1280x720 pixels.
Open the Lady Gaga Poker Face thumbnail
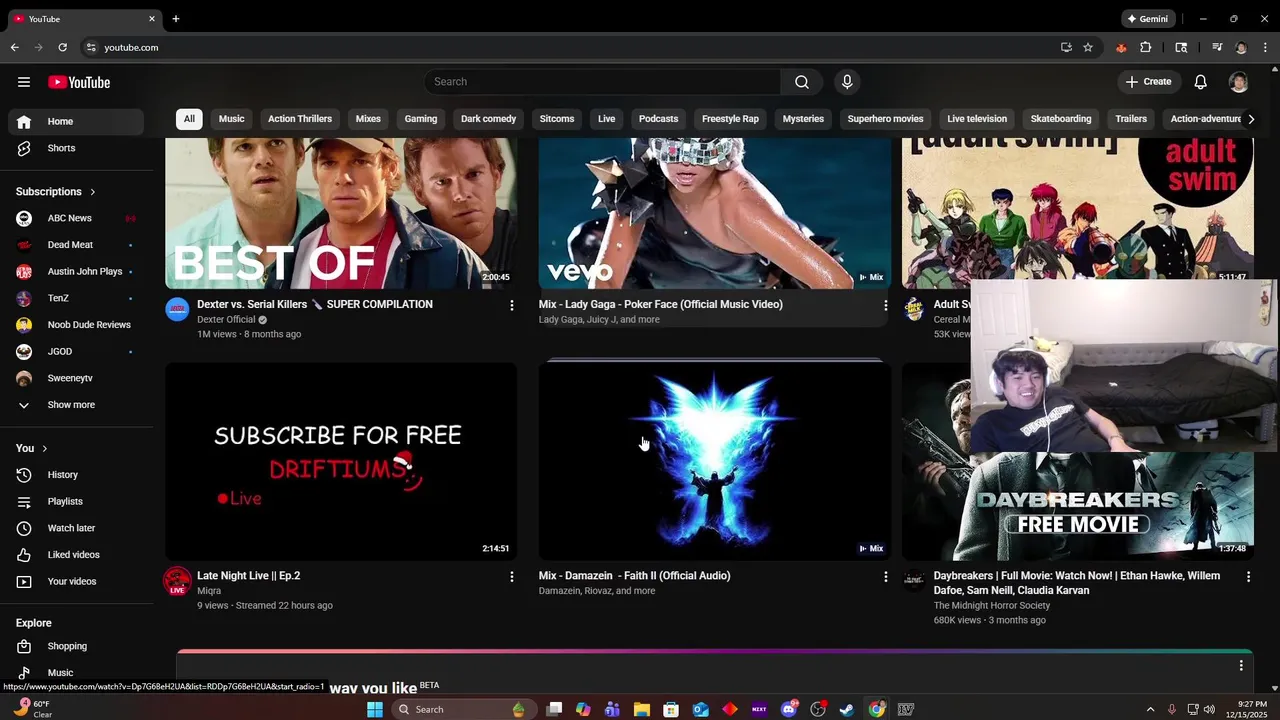click(x=714, y=213)
